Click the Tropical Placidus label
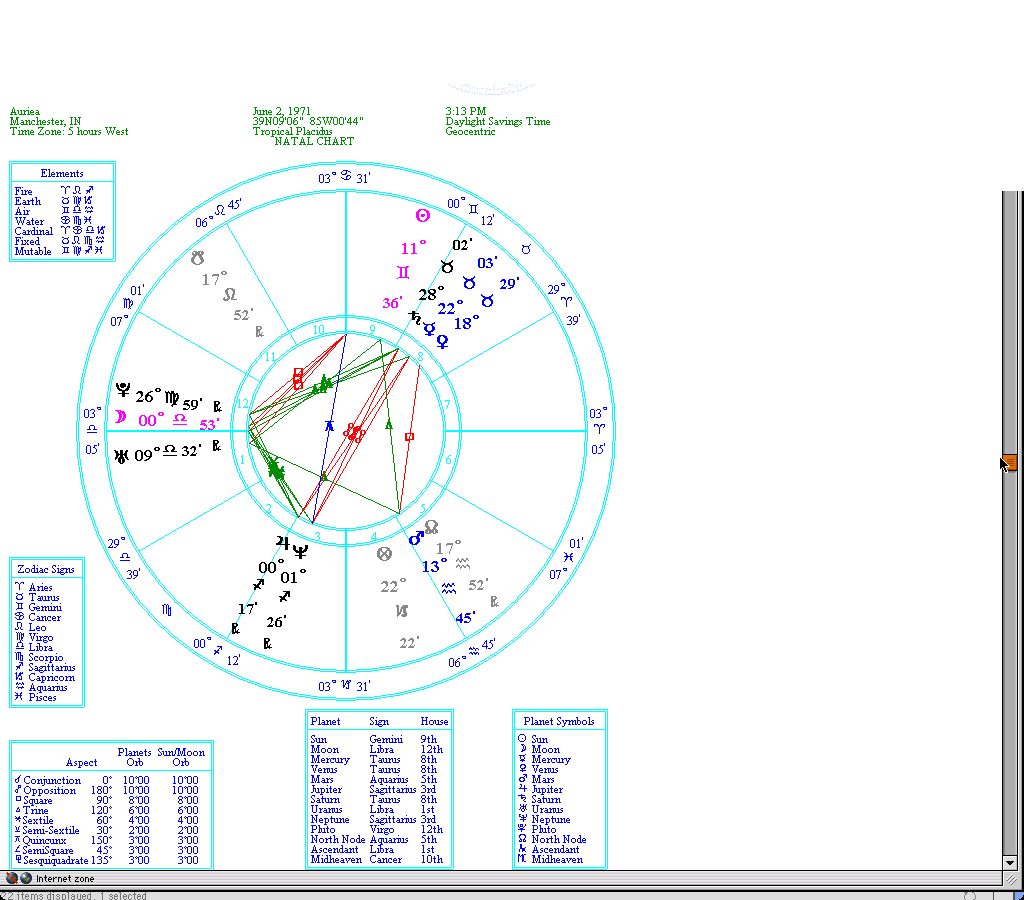 click(x=293, y=131)
